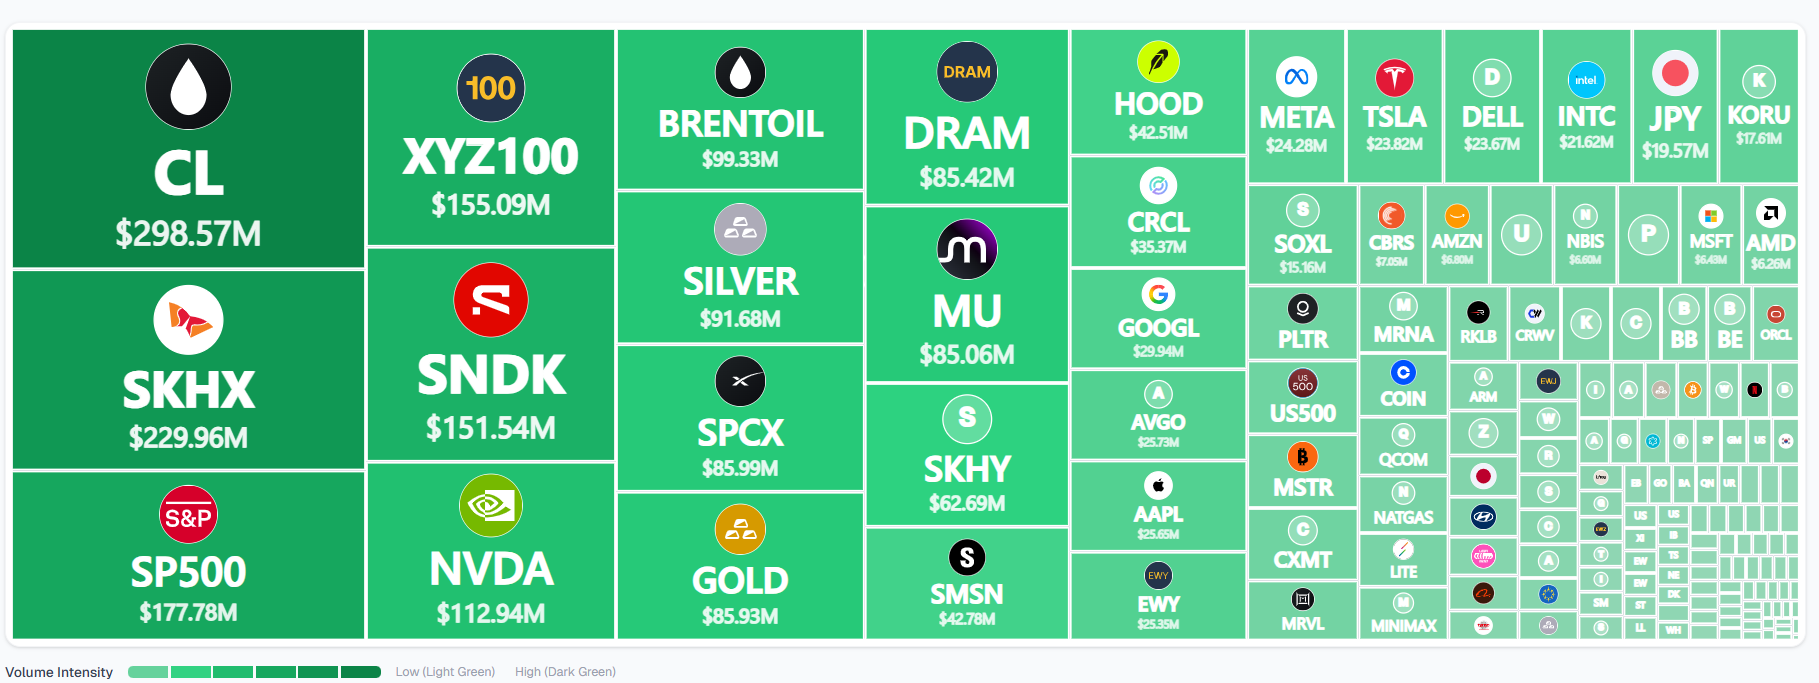Click the gold bars GOLD icon
1819x683 pixels.
[x=740, y=529]
